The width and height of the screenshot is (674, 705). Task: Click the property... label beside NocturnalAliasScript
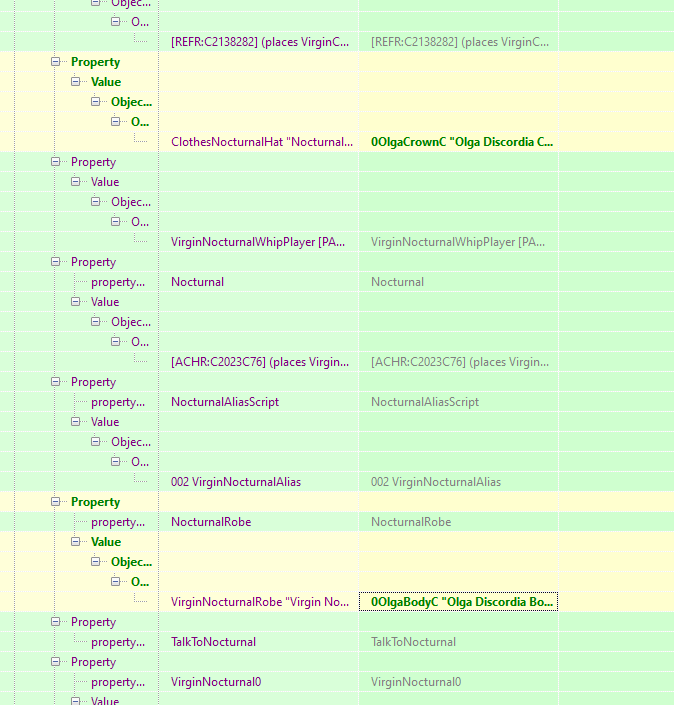pyautogui.click(x=118, y=402)
